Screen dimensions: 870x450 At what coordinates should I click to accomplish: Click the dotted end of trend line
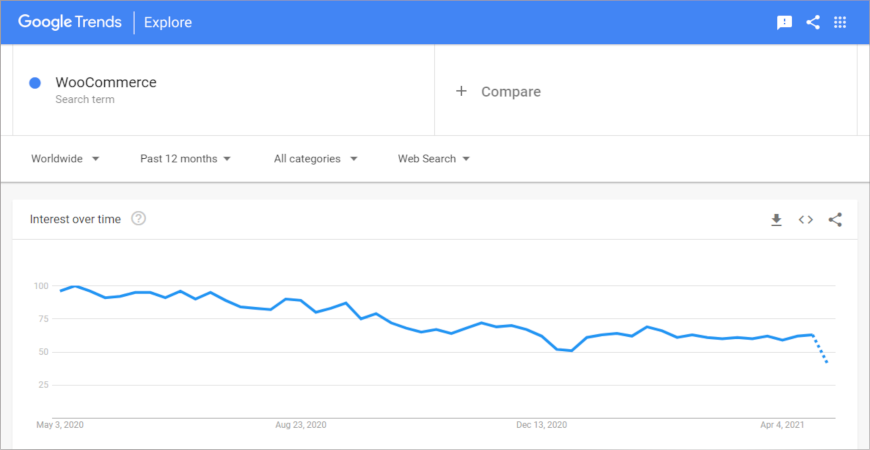tap(822, 352)
